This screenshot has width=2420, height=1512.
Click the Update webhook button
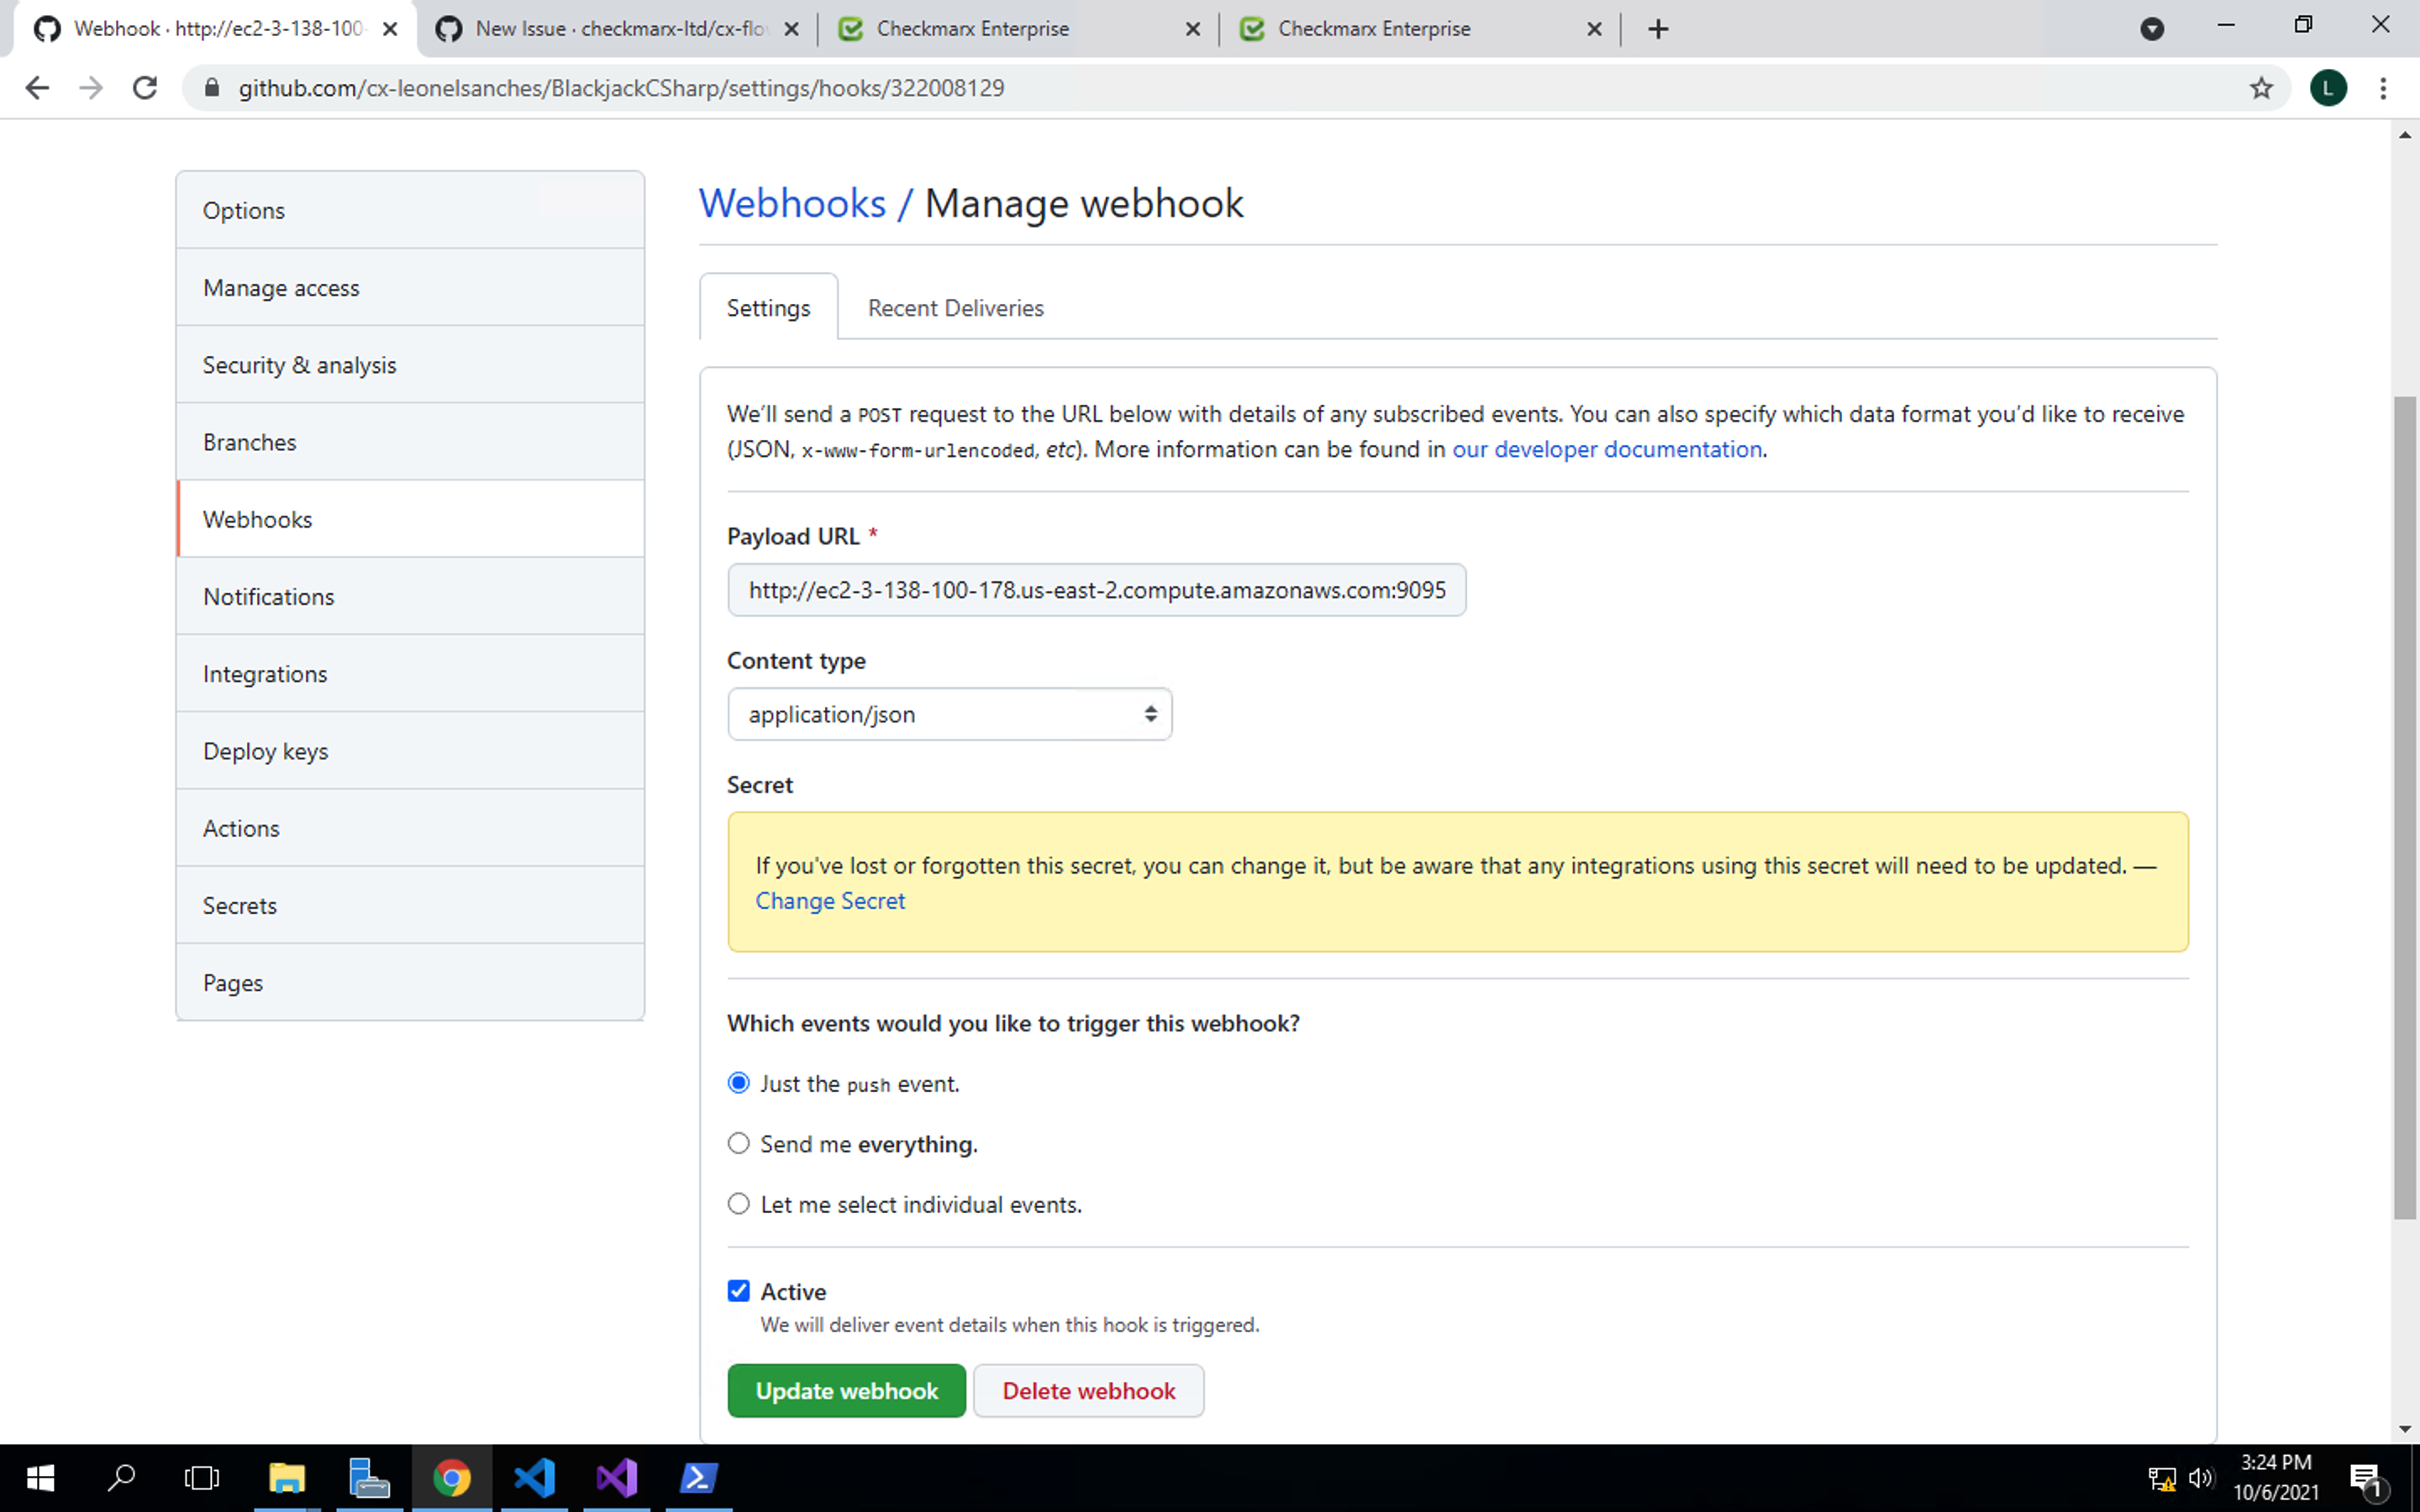point(846,1390)
